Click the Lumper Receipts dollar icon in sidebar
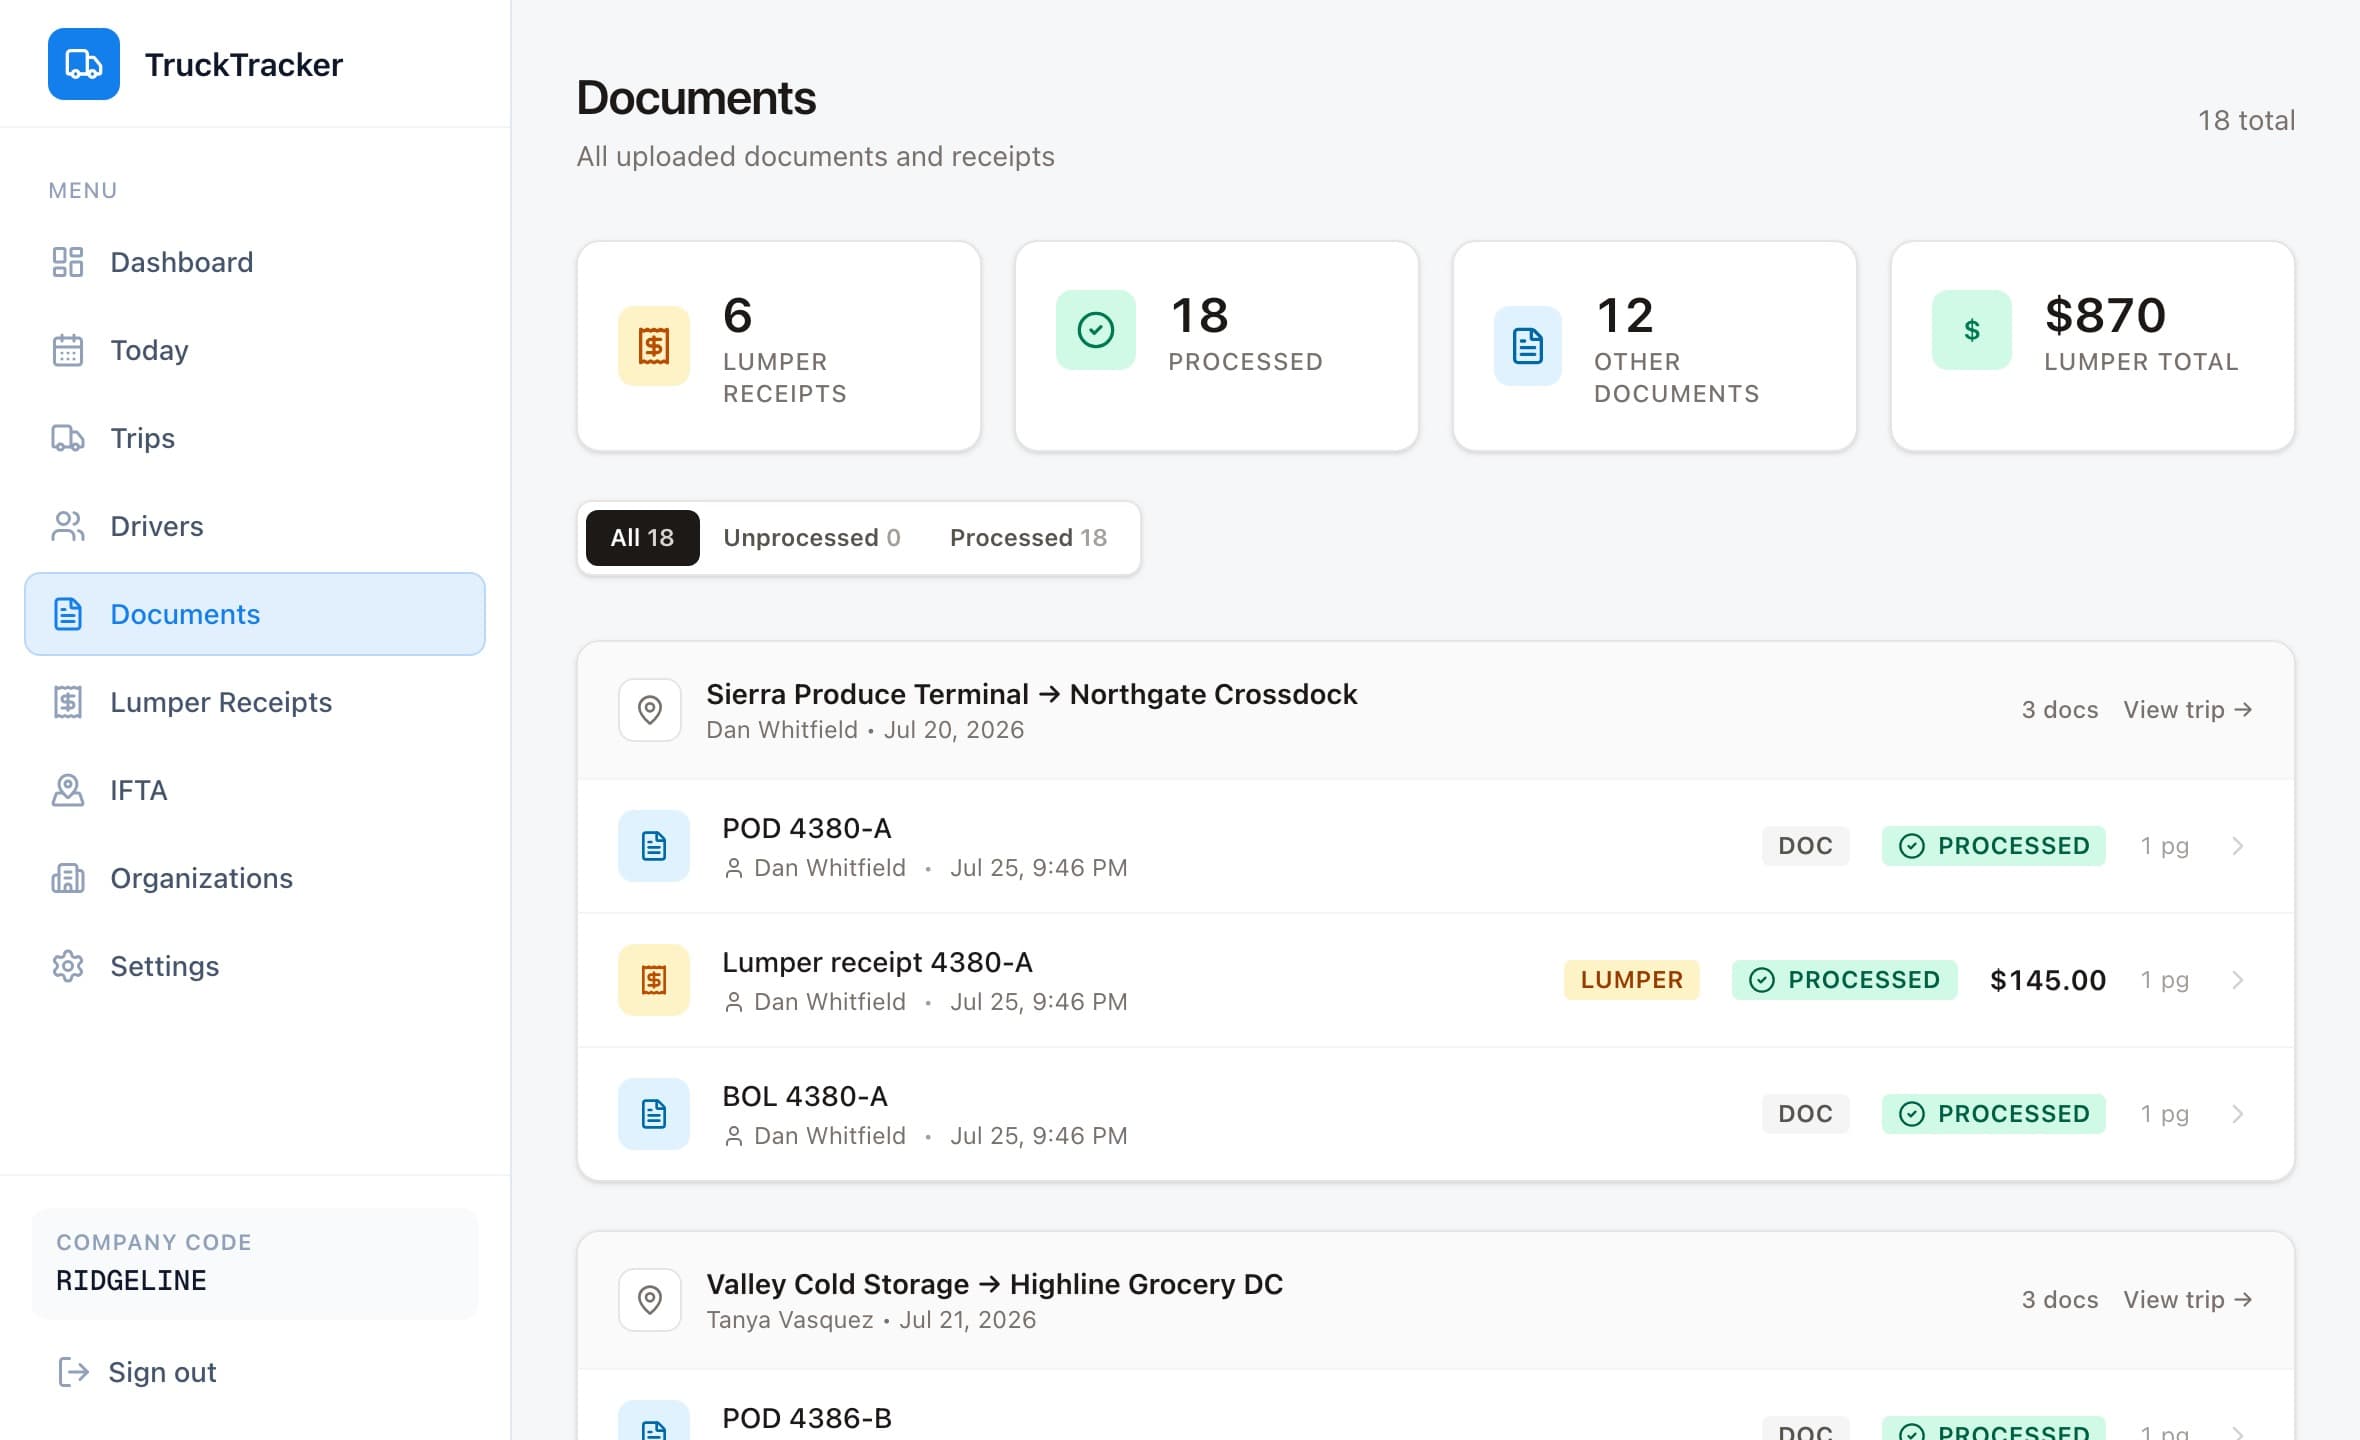 [67, 702]
